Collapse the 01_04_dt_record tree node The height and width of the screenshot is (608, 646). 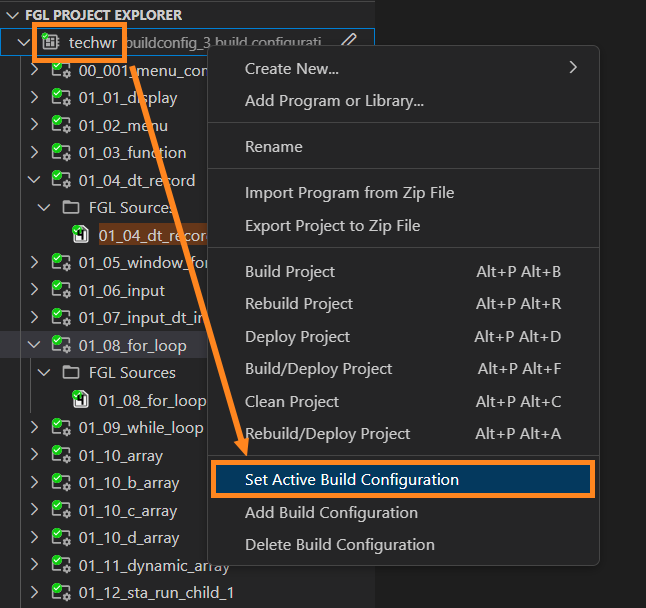tap(34, 181)
